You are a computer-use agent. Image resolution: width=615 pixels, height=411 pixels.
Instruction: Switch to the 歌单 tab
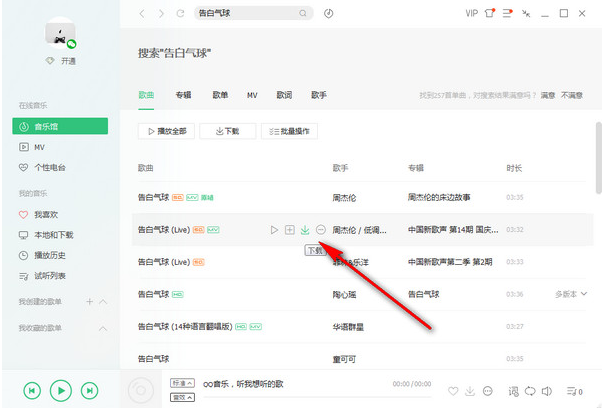tap(220, 95)
